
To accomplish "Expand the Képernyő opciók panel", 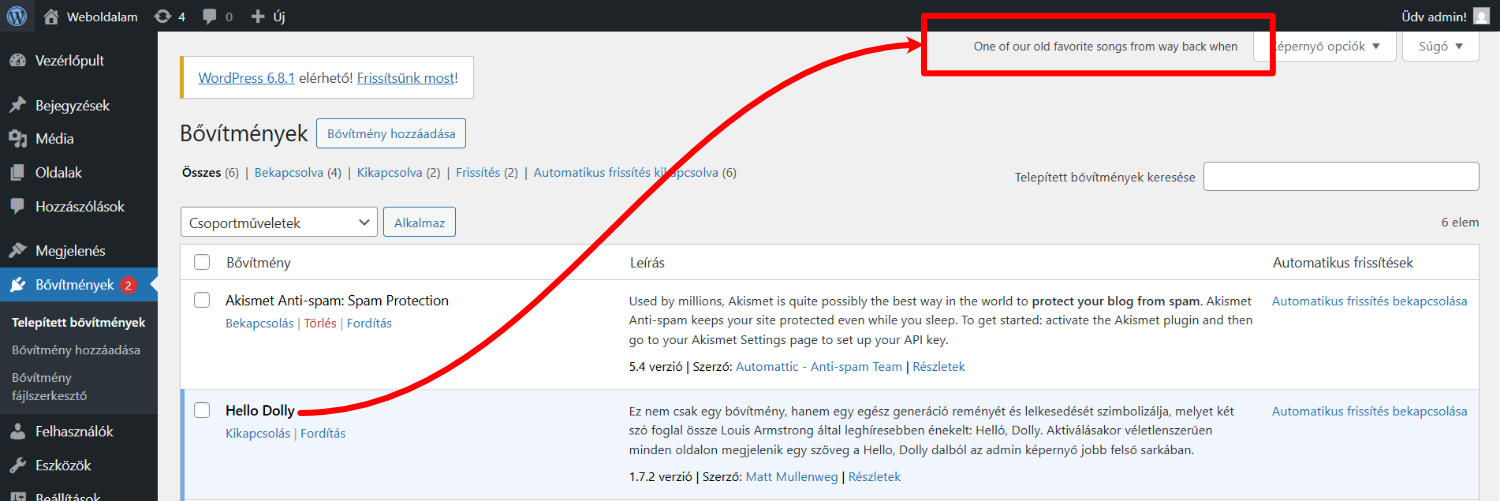I will 1325,46.
